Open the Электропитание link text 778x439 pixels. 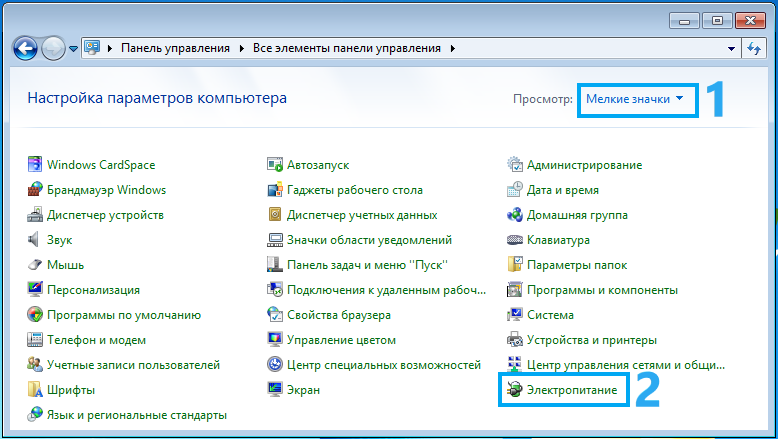(x=572, y=389)
